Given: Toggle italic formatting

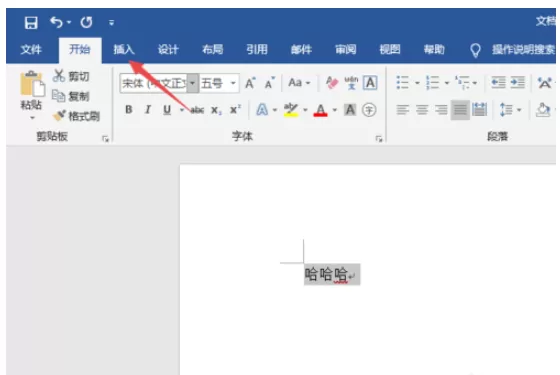Looking at the screenshot, I should click(x=148, y=110).
